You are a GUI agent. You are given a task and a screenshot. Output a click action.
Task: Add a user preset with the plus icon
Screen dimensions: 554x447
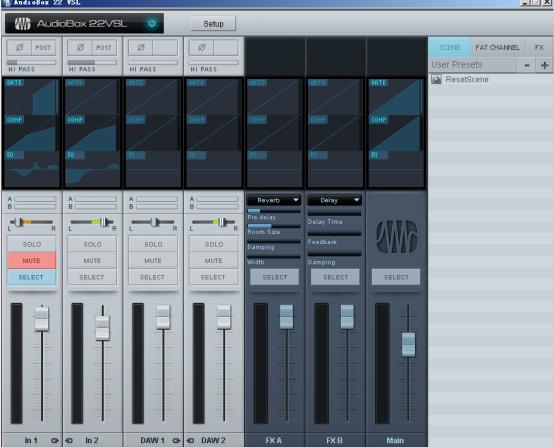click(x=544, y=65)
